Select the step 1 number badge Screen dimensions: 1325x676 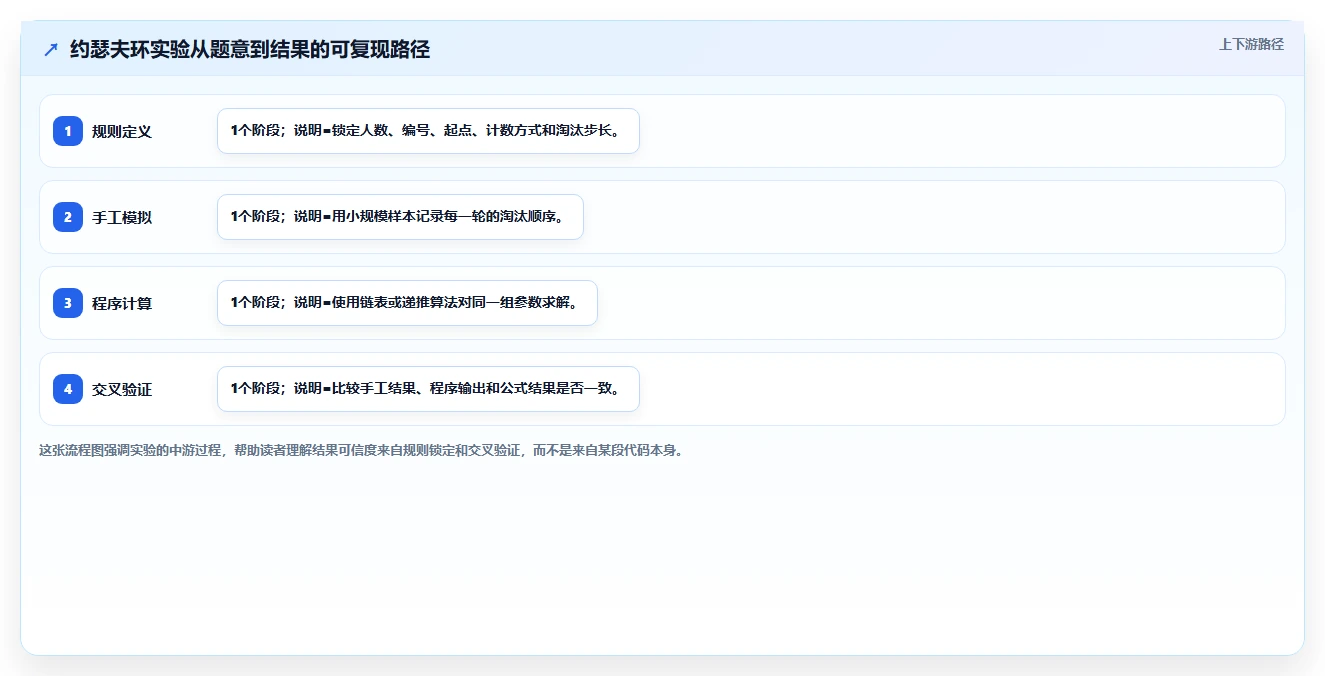68,131
